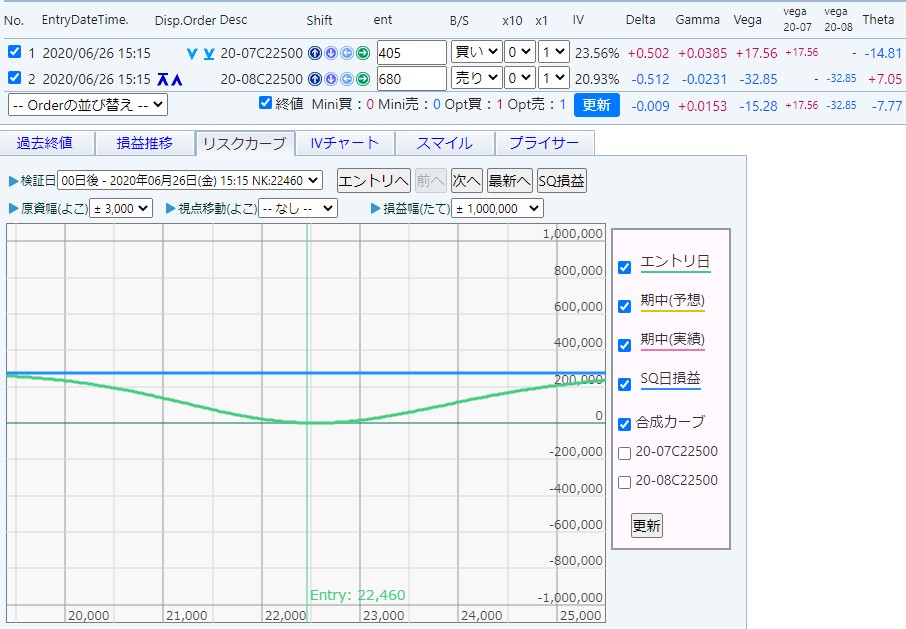Switch to IVチャート tab

(345, 143)
